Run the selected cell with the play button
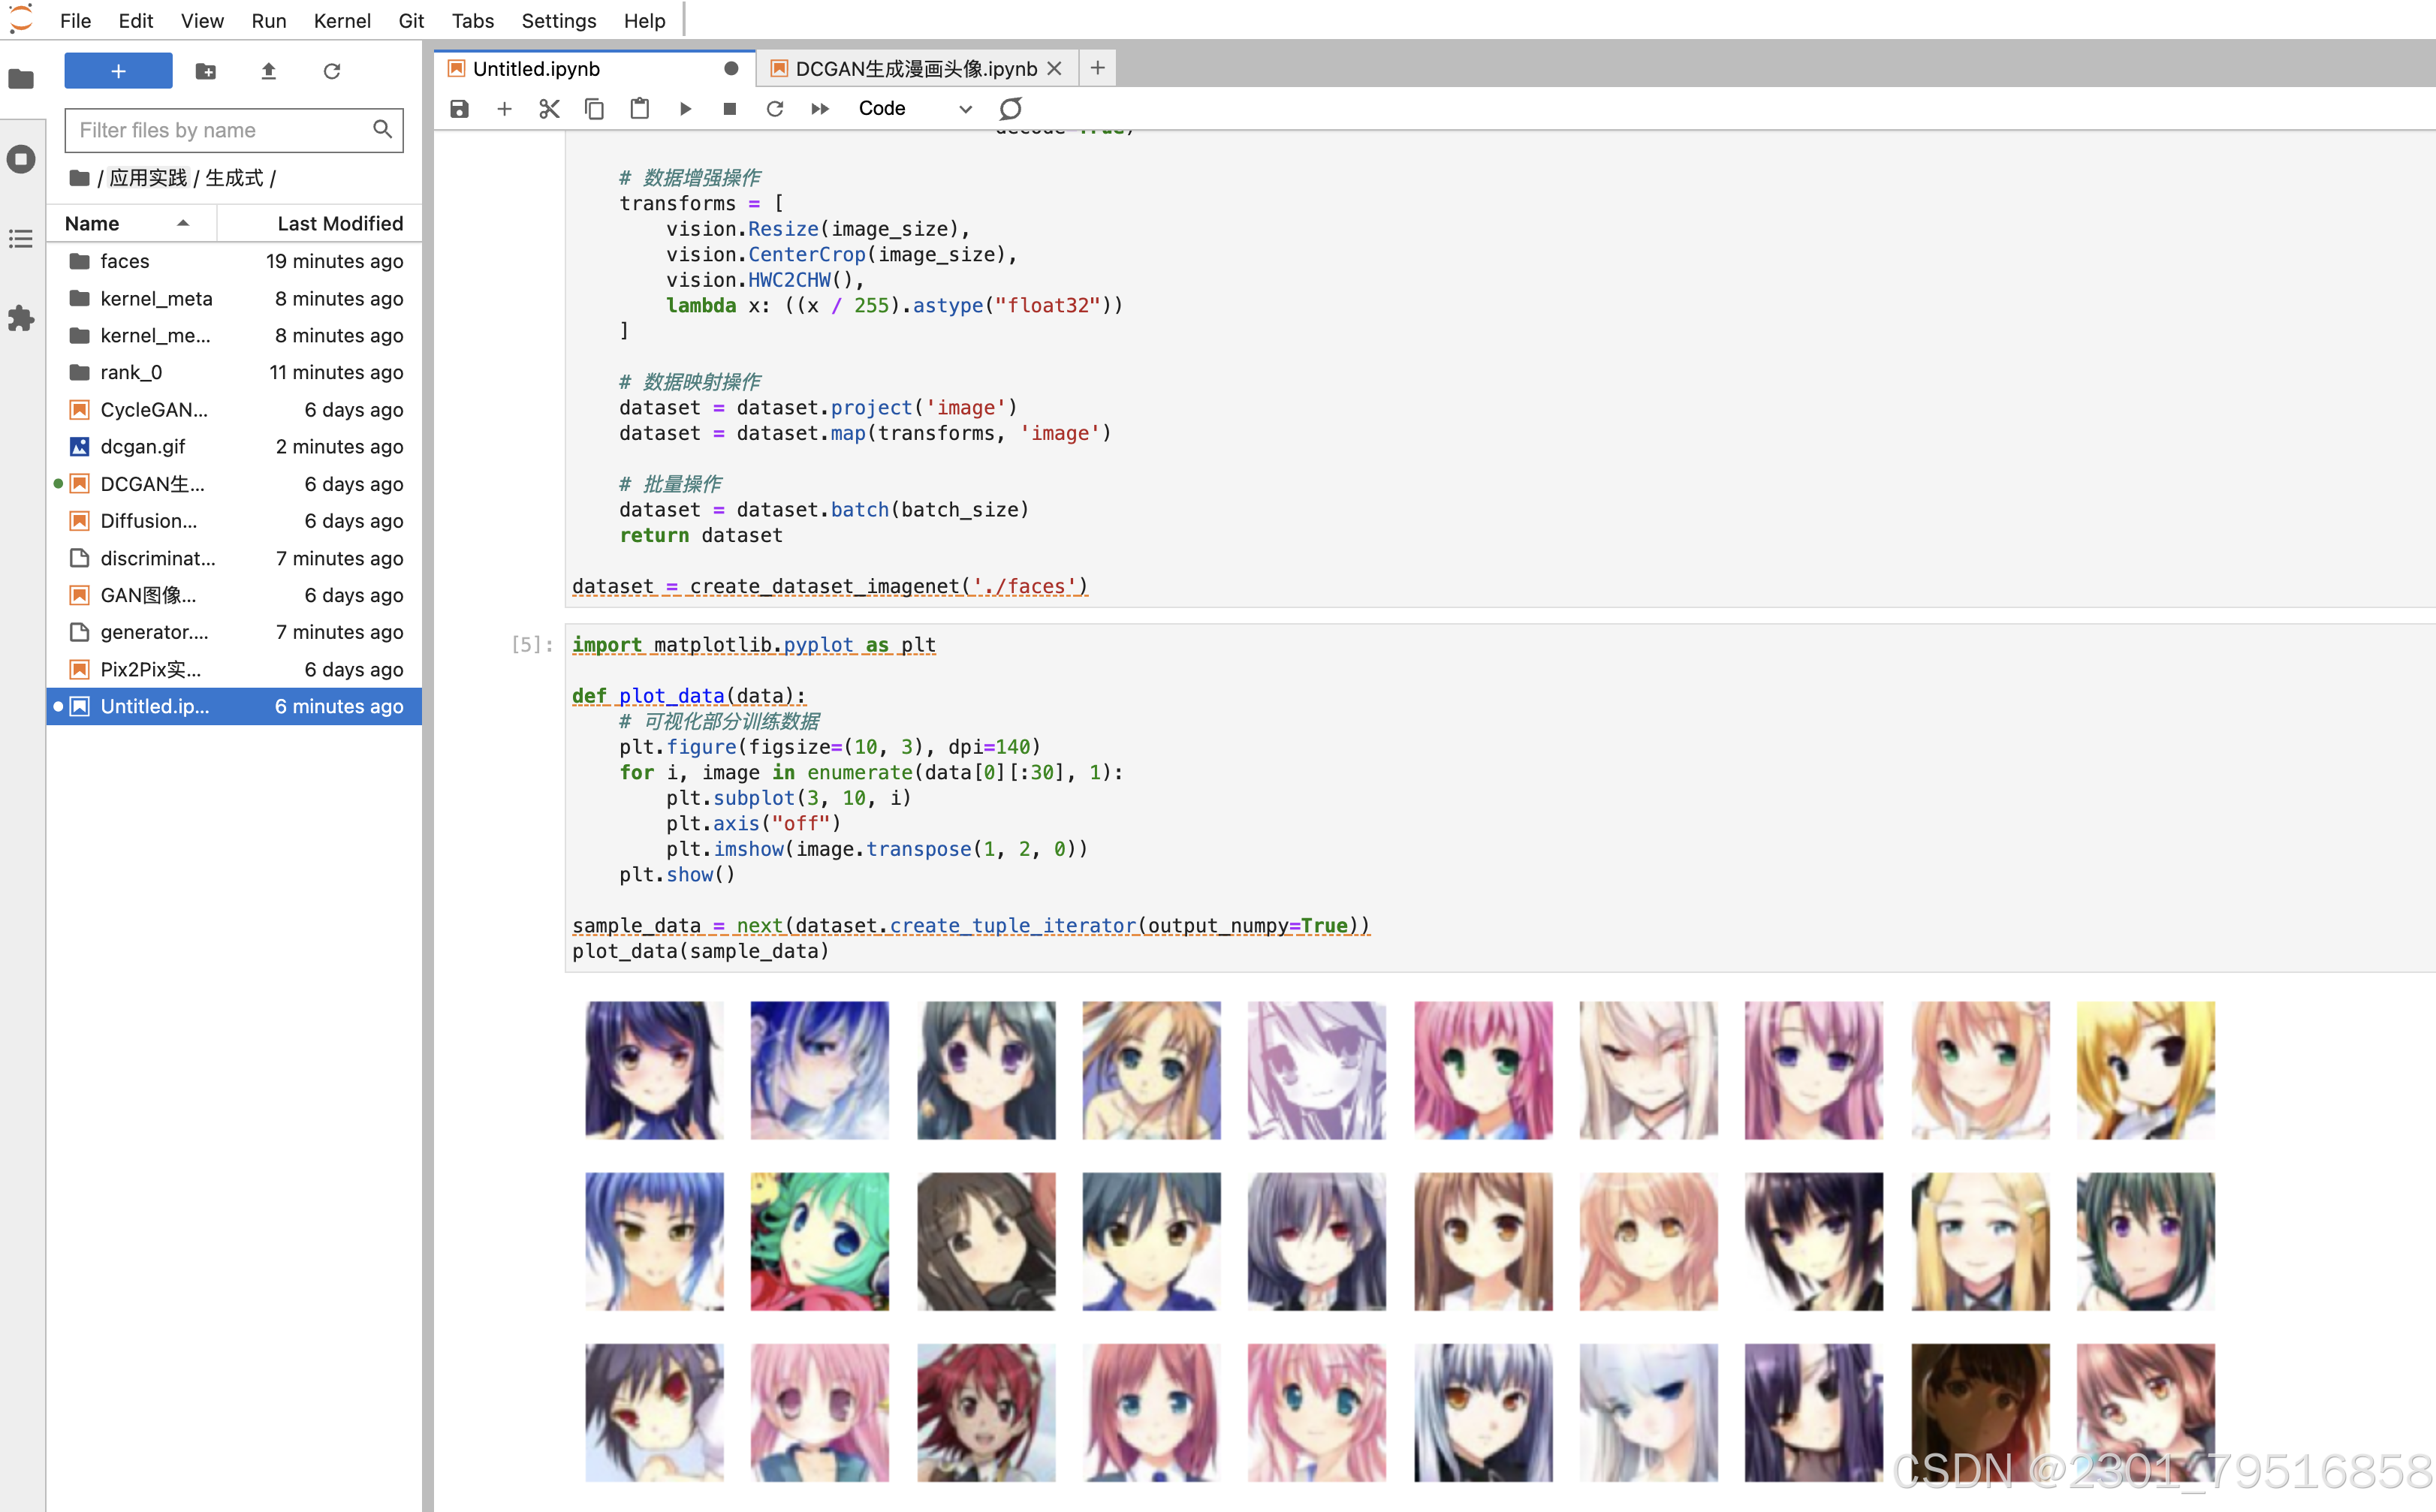2436x1512 pixels. tap(685, 108)
